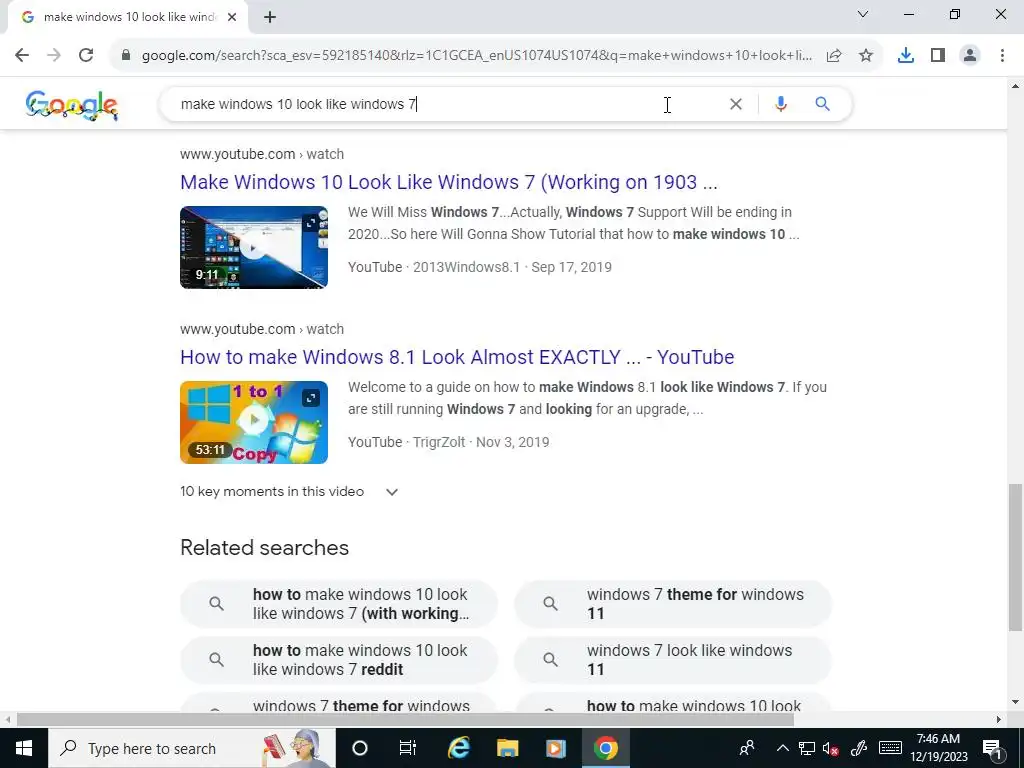Open the media player taskbar icon

click(x=556, y=748)
